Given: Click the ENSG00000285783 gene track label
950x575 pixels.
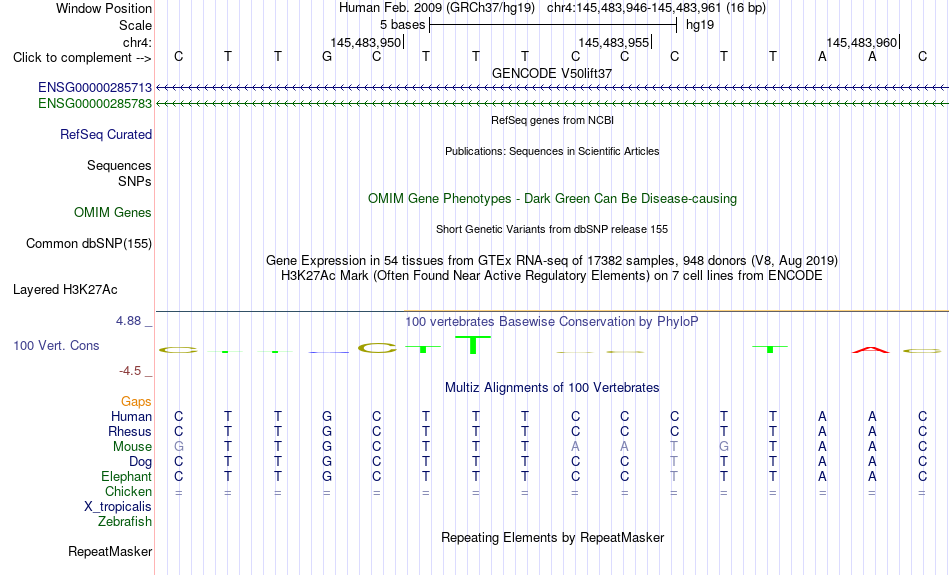Looking at the screenshot, I should pyautogui.click(x=95, y=104).
